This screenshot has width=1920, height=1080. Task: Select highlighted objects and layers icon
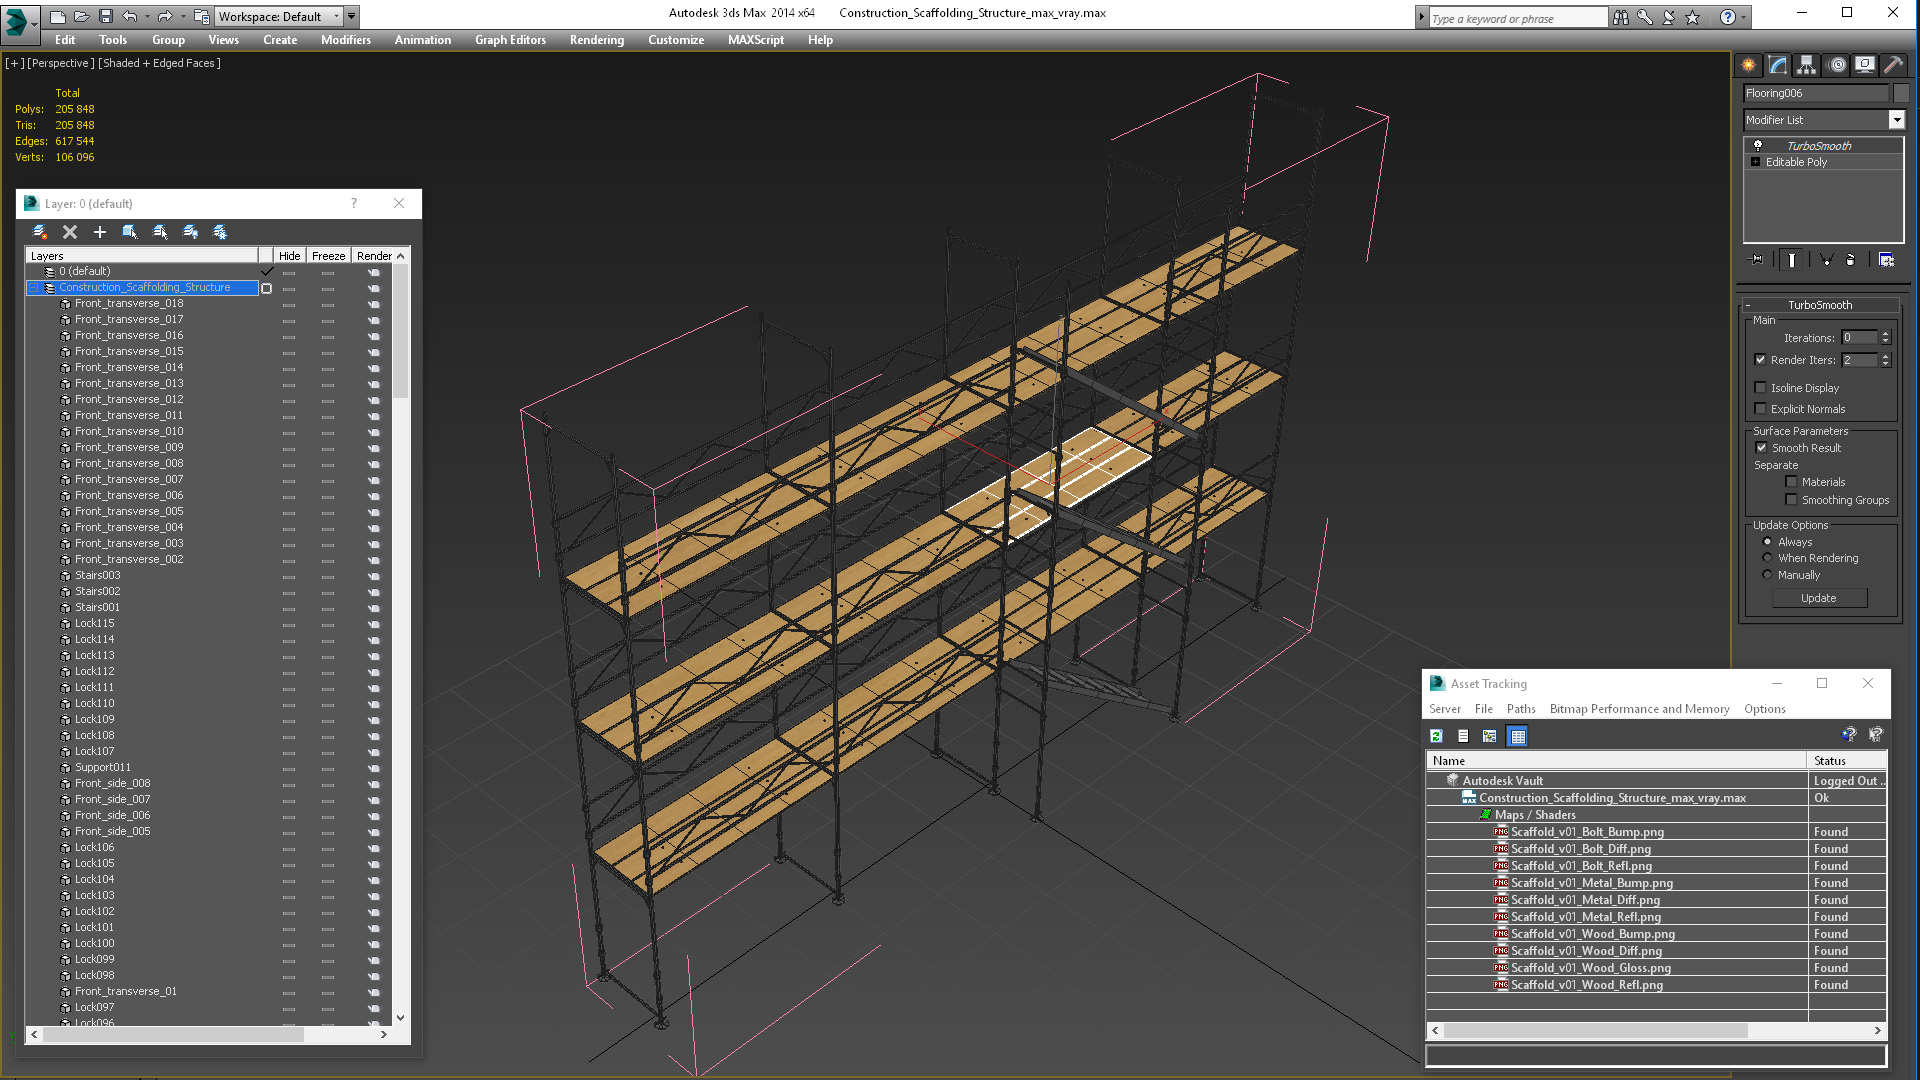pyautogui.click(x=130, y=232)
